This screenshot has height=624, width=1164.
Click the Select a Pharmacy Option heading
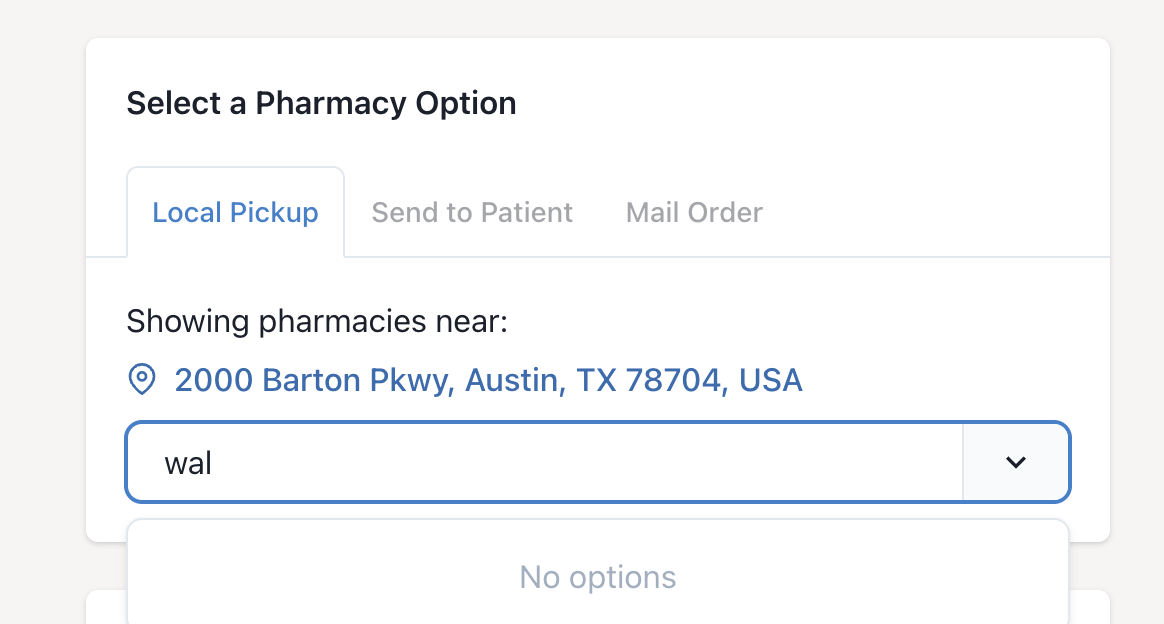pyautogui.click(x=321, y=103)
